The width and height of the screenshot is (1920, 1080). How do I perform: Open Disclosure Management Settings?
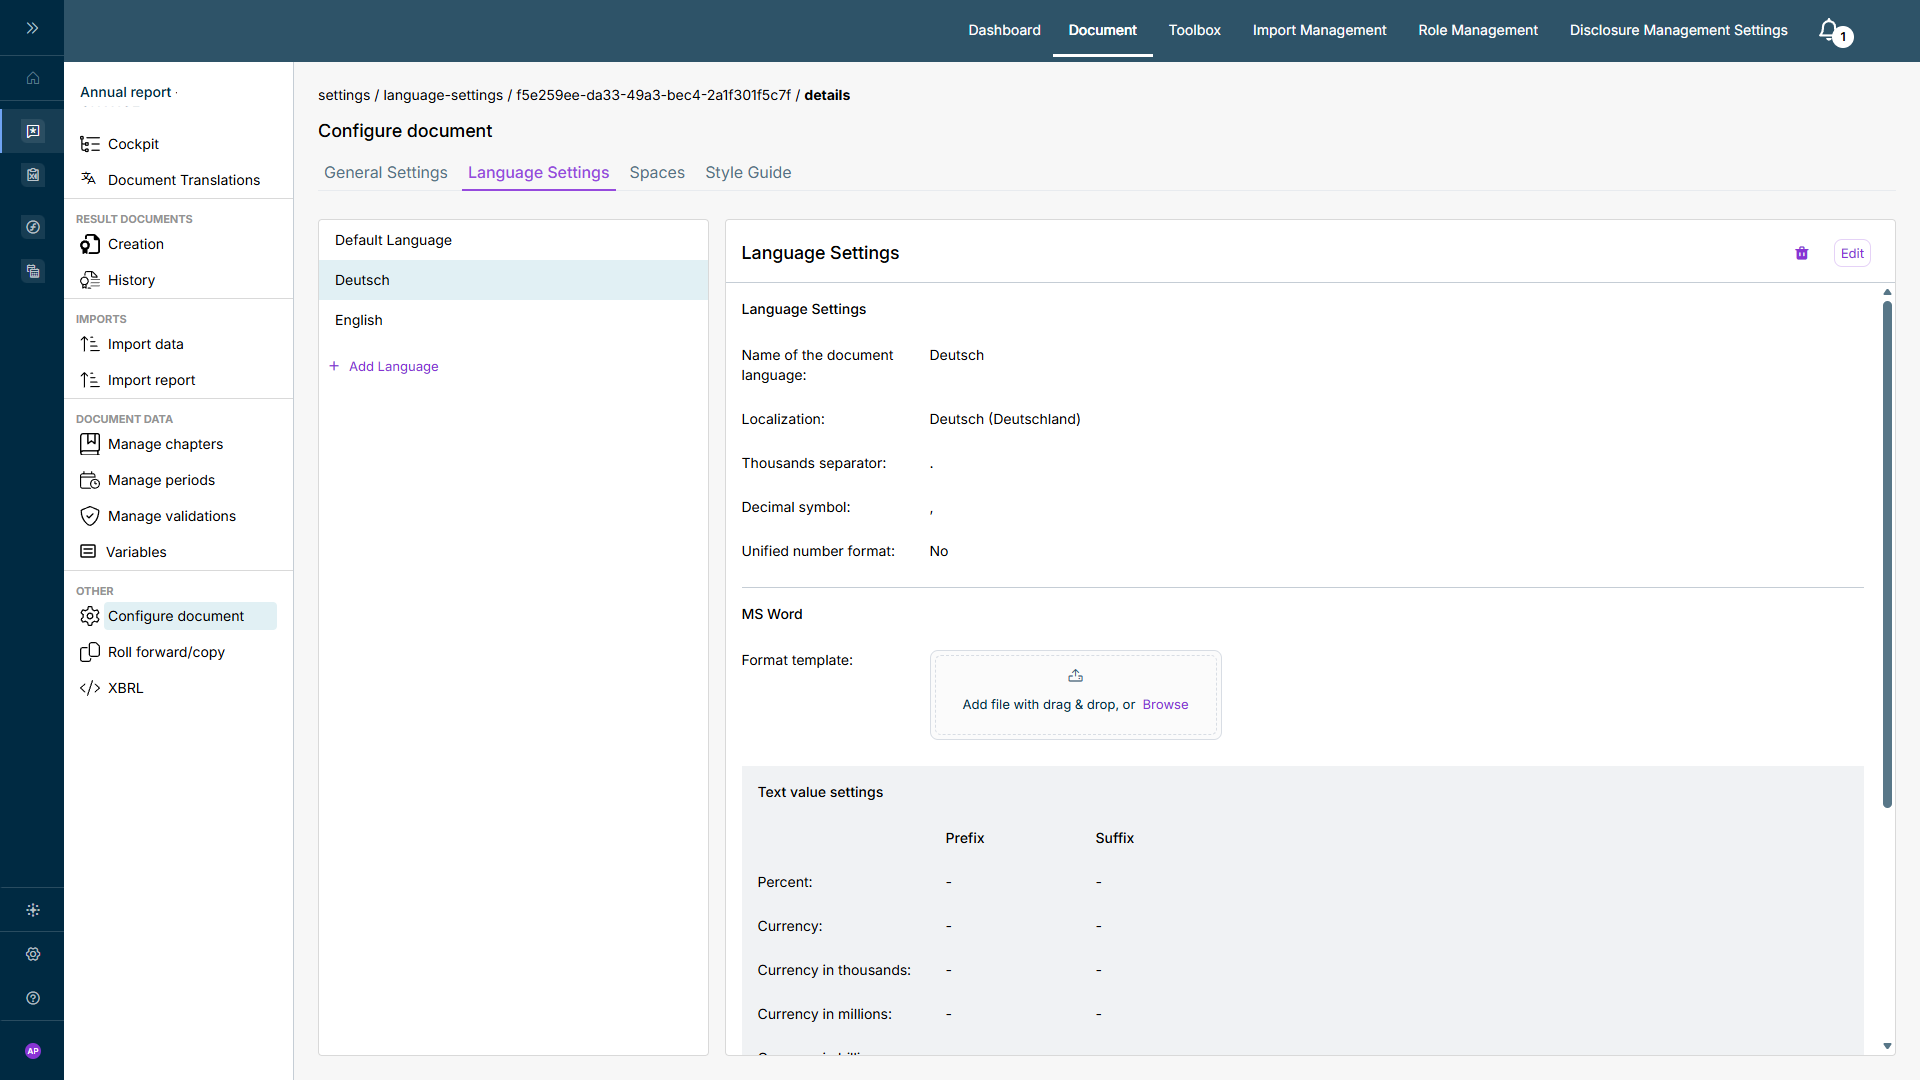(1678, 30)
